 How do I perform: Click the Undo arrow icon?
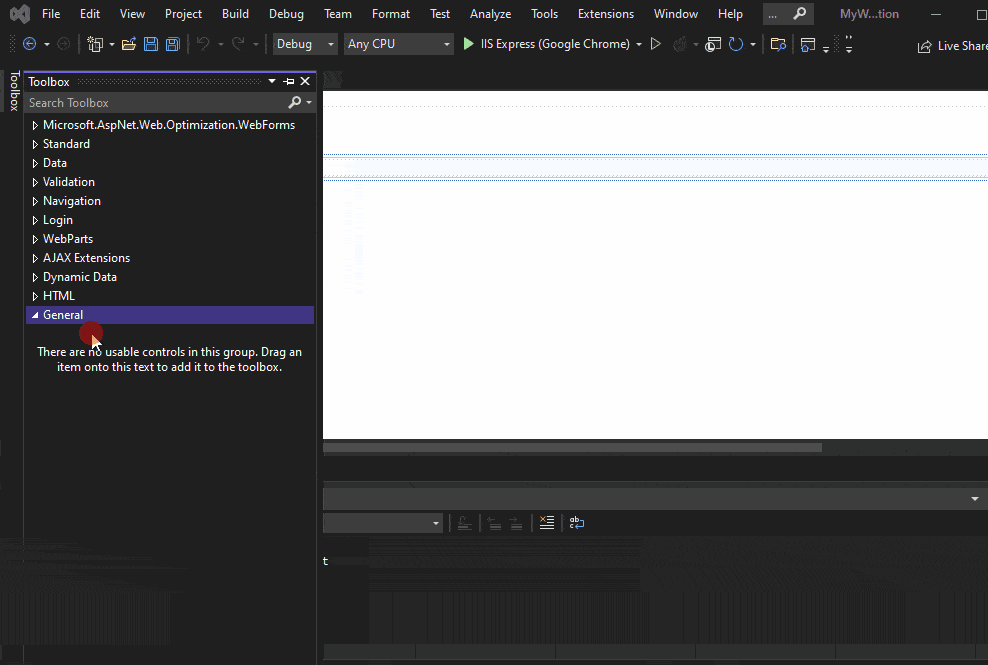[203, 43]
